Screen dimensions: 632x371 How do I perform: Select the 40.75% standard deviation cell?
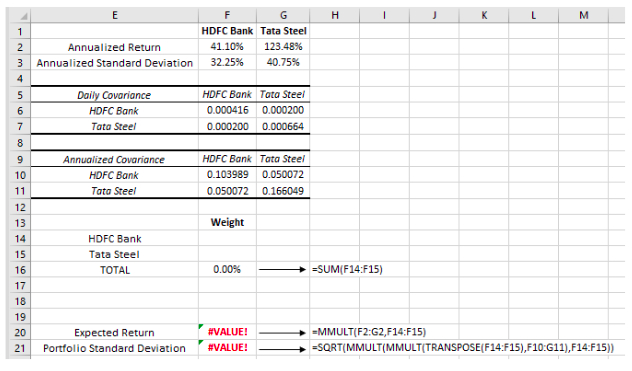283,63
